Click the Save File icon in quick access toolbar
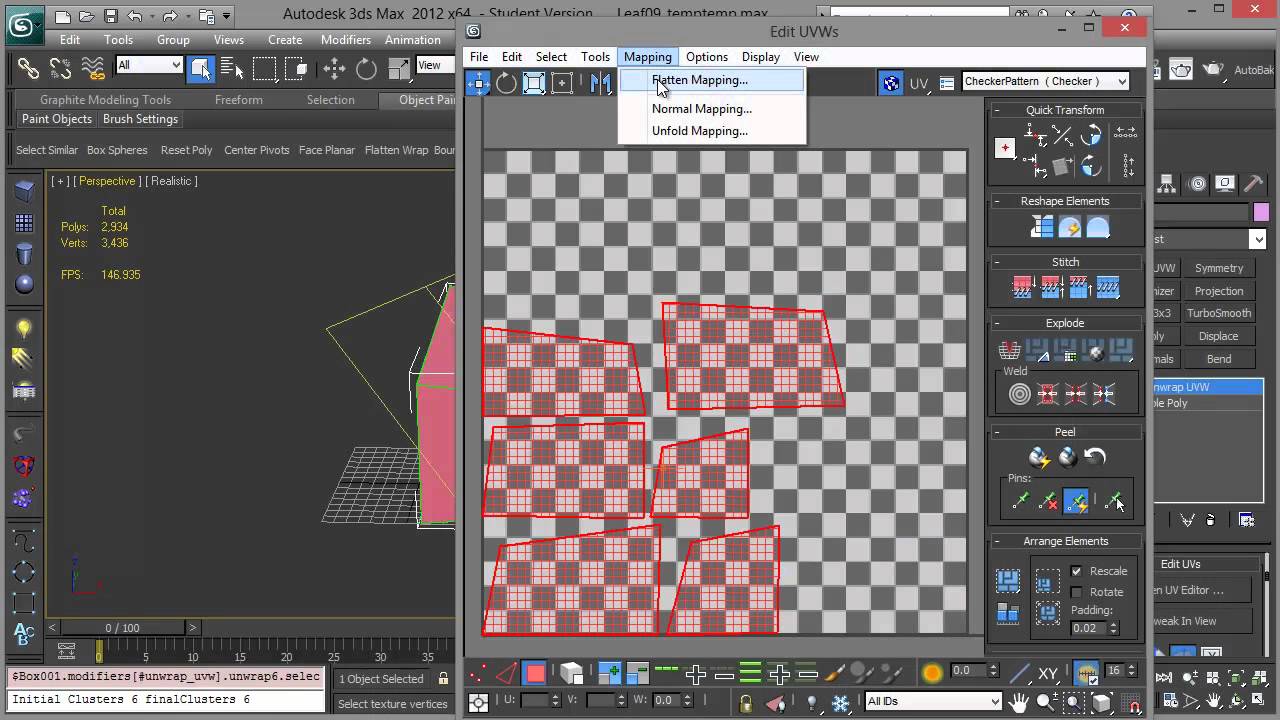The width and height of the screenshot is (1280, 720). coord(110,16)
